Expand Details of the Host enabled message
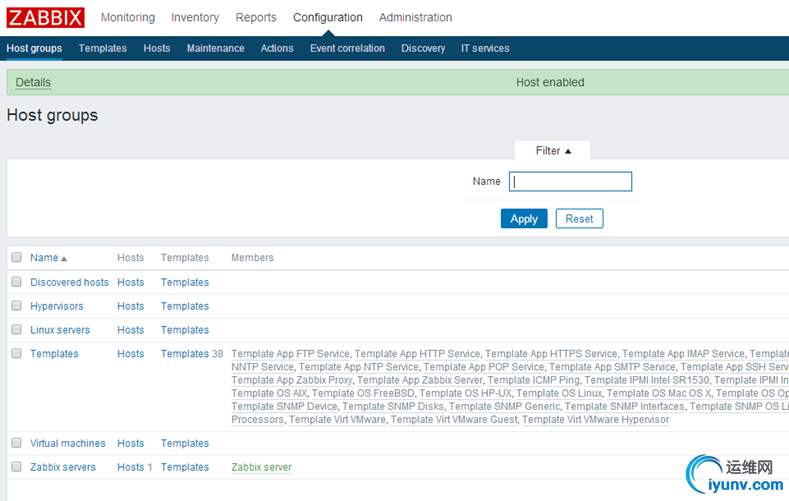789x501 pixels. (x=33, y=82)
